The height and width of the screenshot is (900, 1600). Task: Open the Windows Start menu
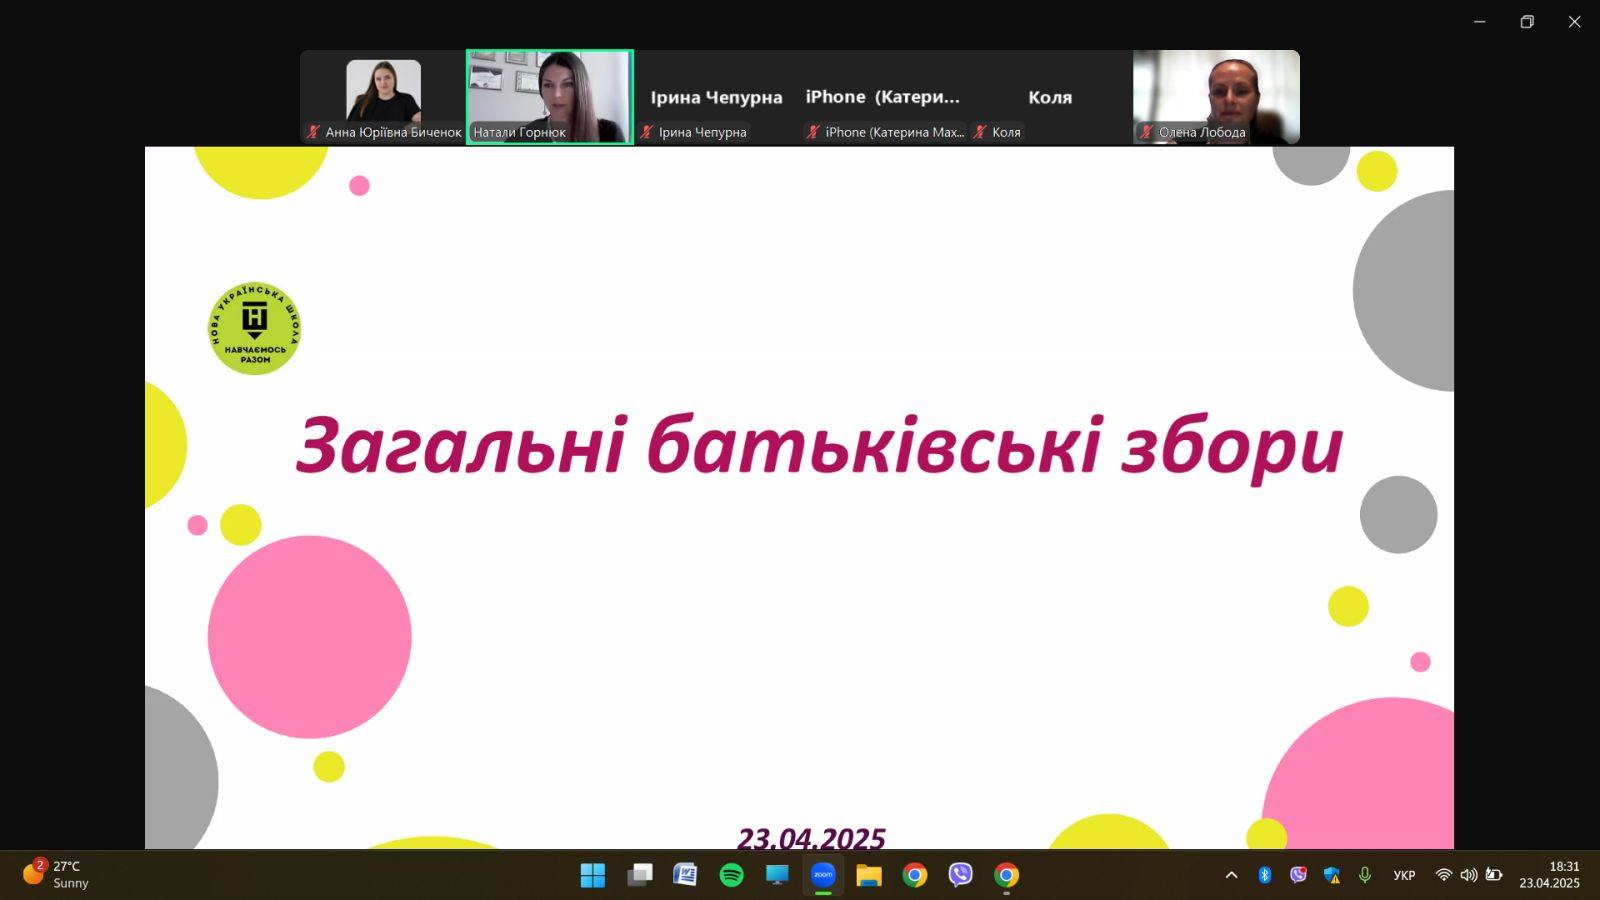[593, 875]
